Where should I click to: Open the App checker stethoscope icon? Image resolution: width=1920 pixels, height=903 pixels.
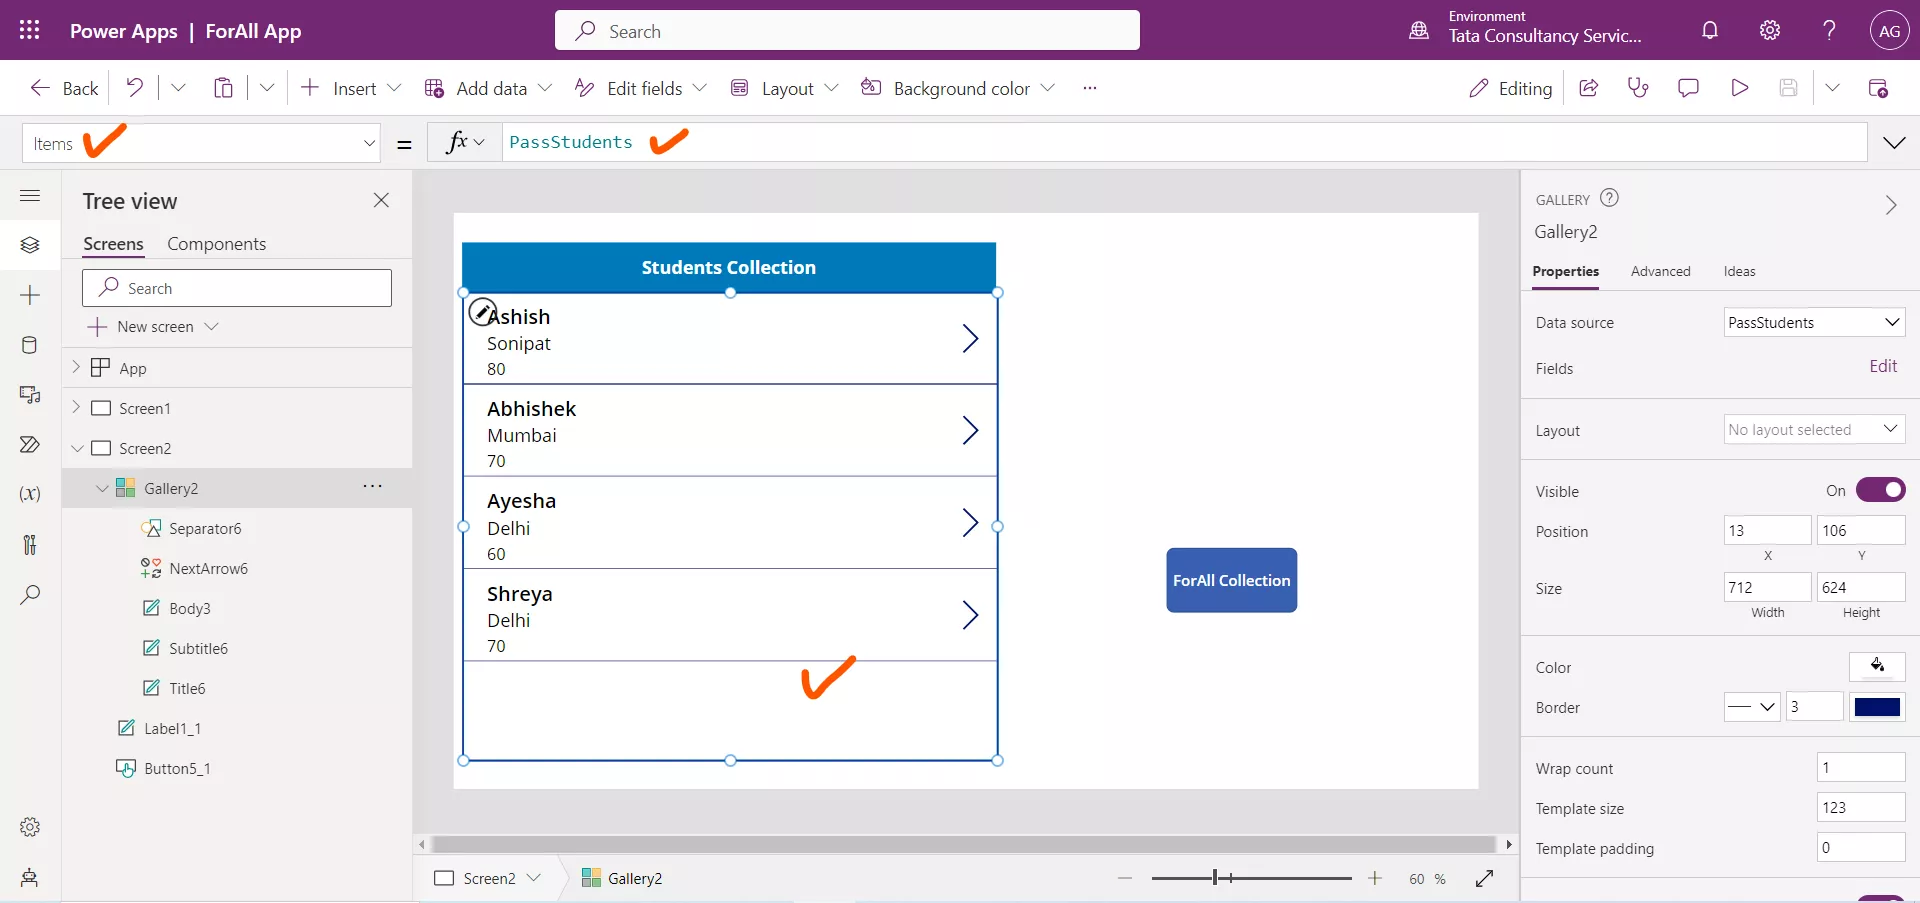pyautogui.click(x=1638, y=88)
